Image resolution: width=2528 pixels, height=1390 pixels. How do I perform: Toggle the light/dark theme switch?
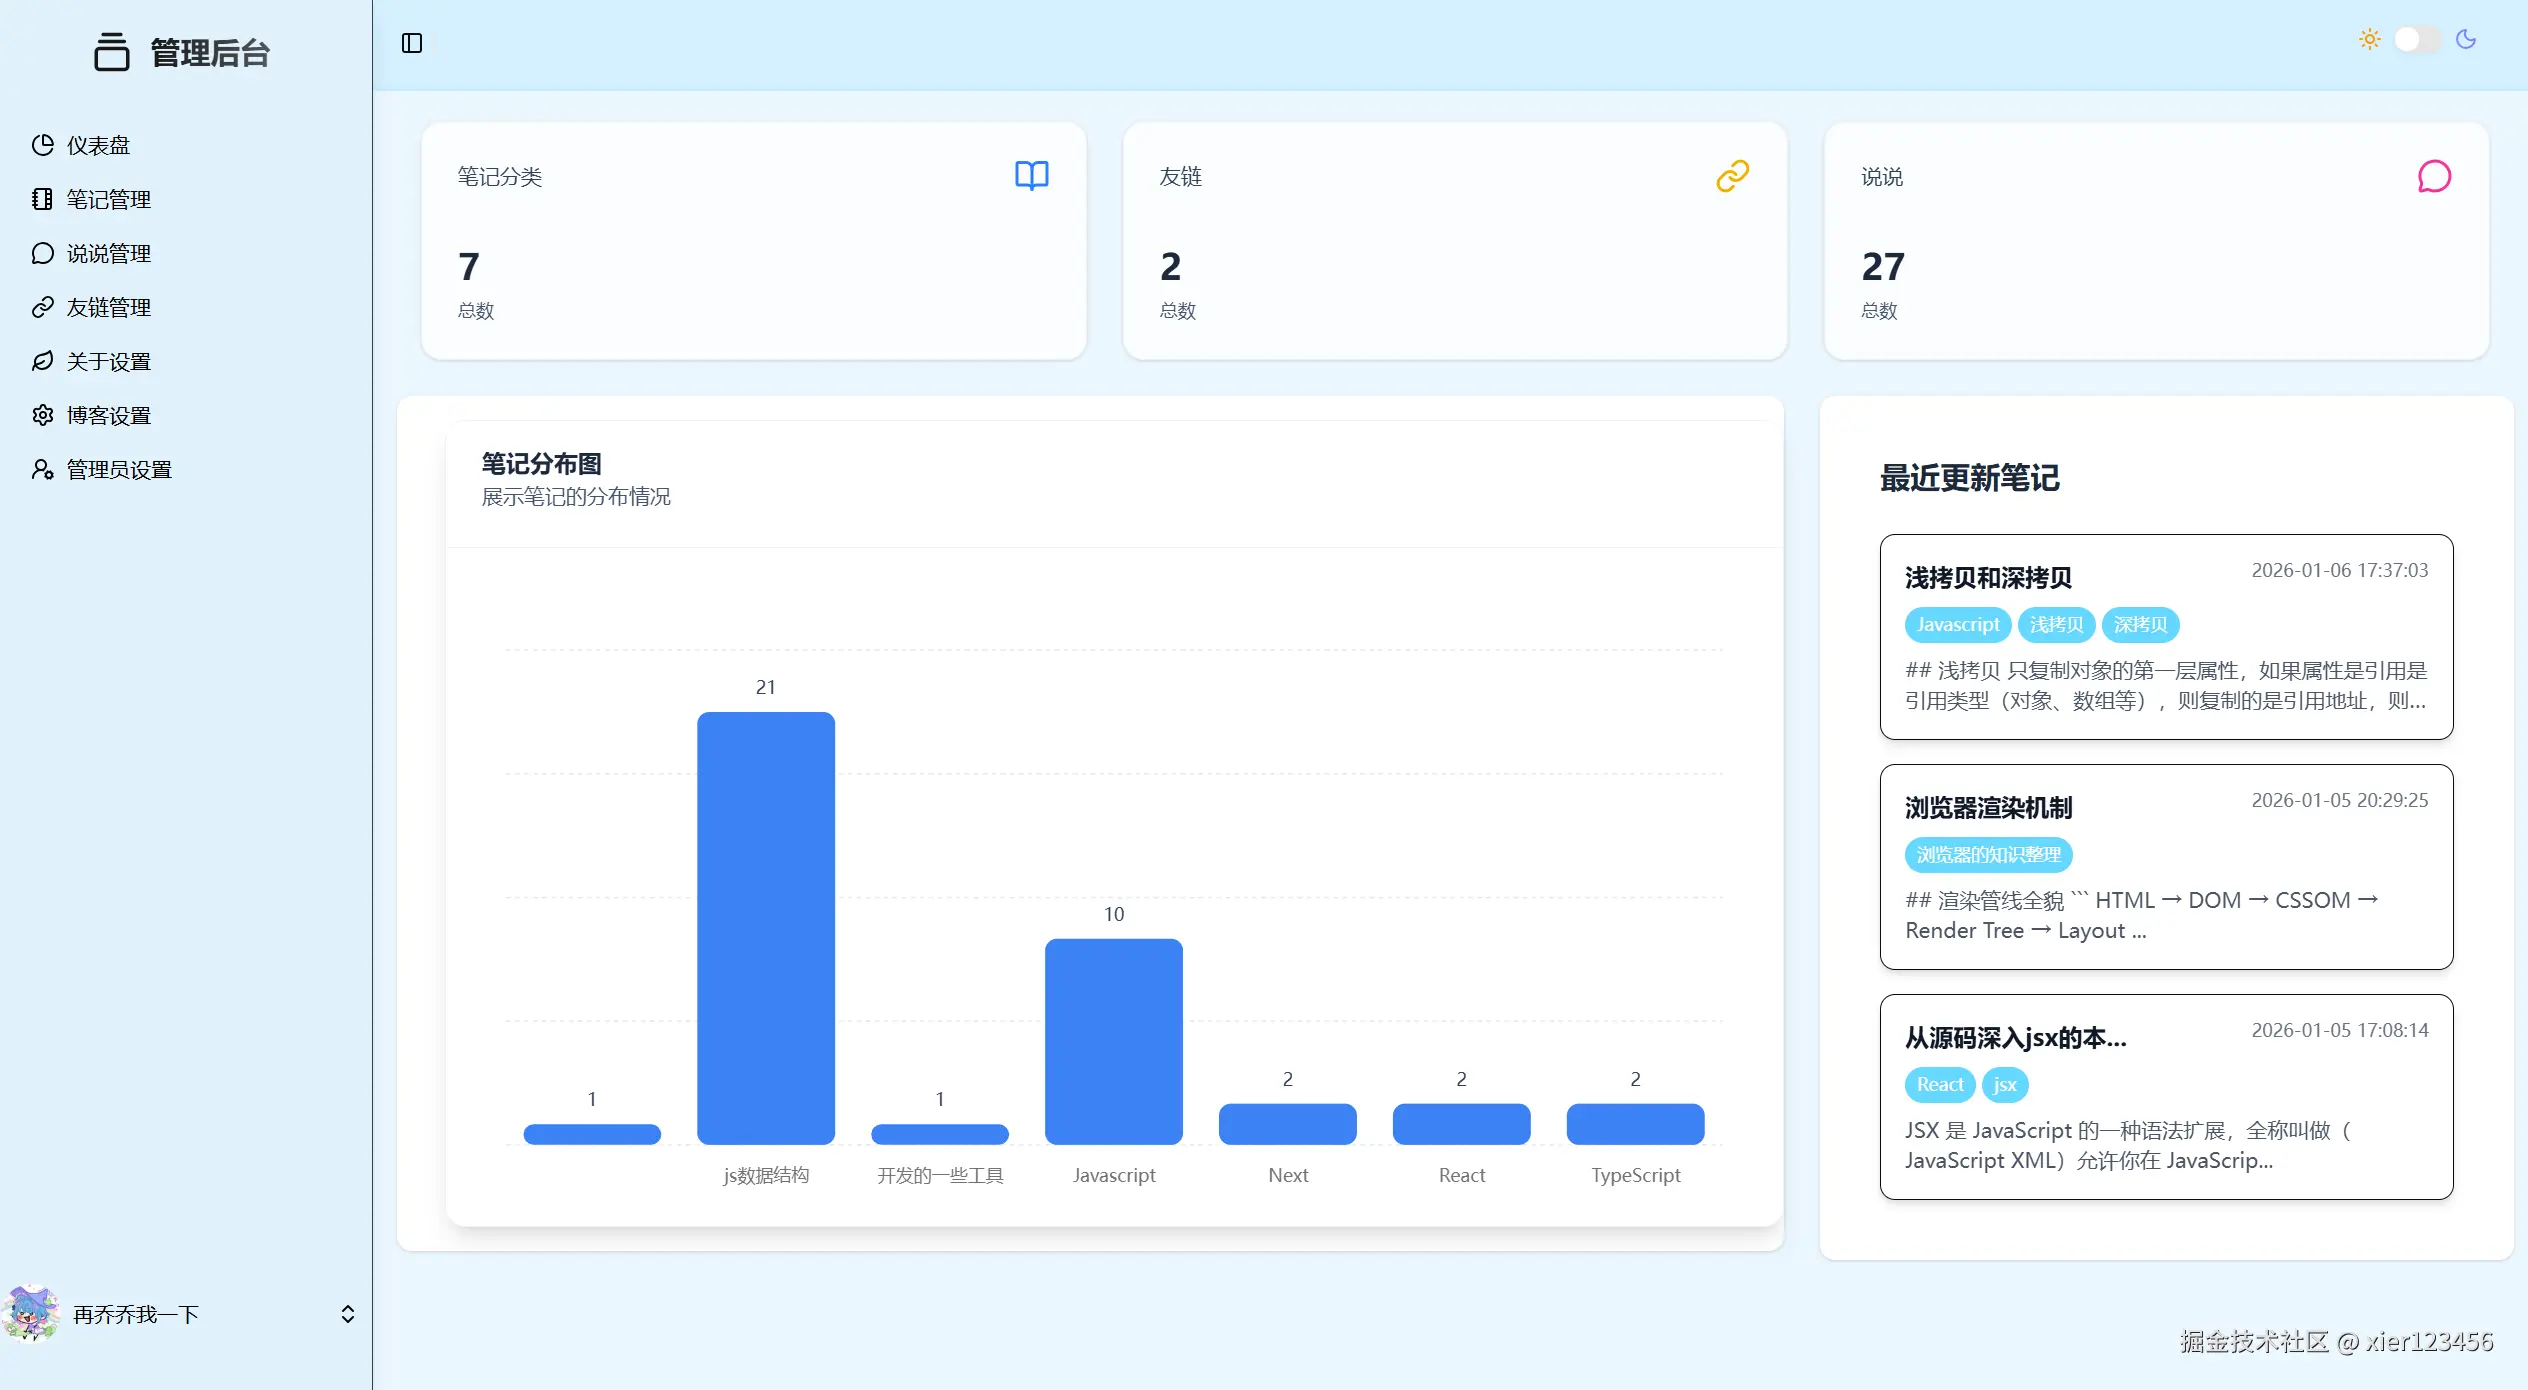tap(2417, 40)
